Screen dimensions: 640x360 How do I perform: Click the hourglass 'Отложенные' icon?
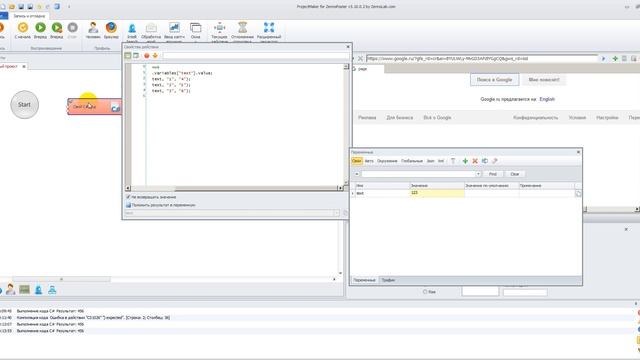pos(242,27)
